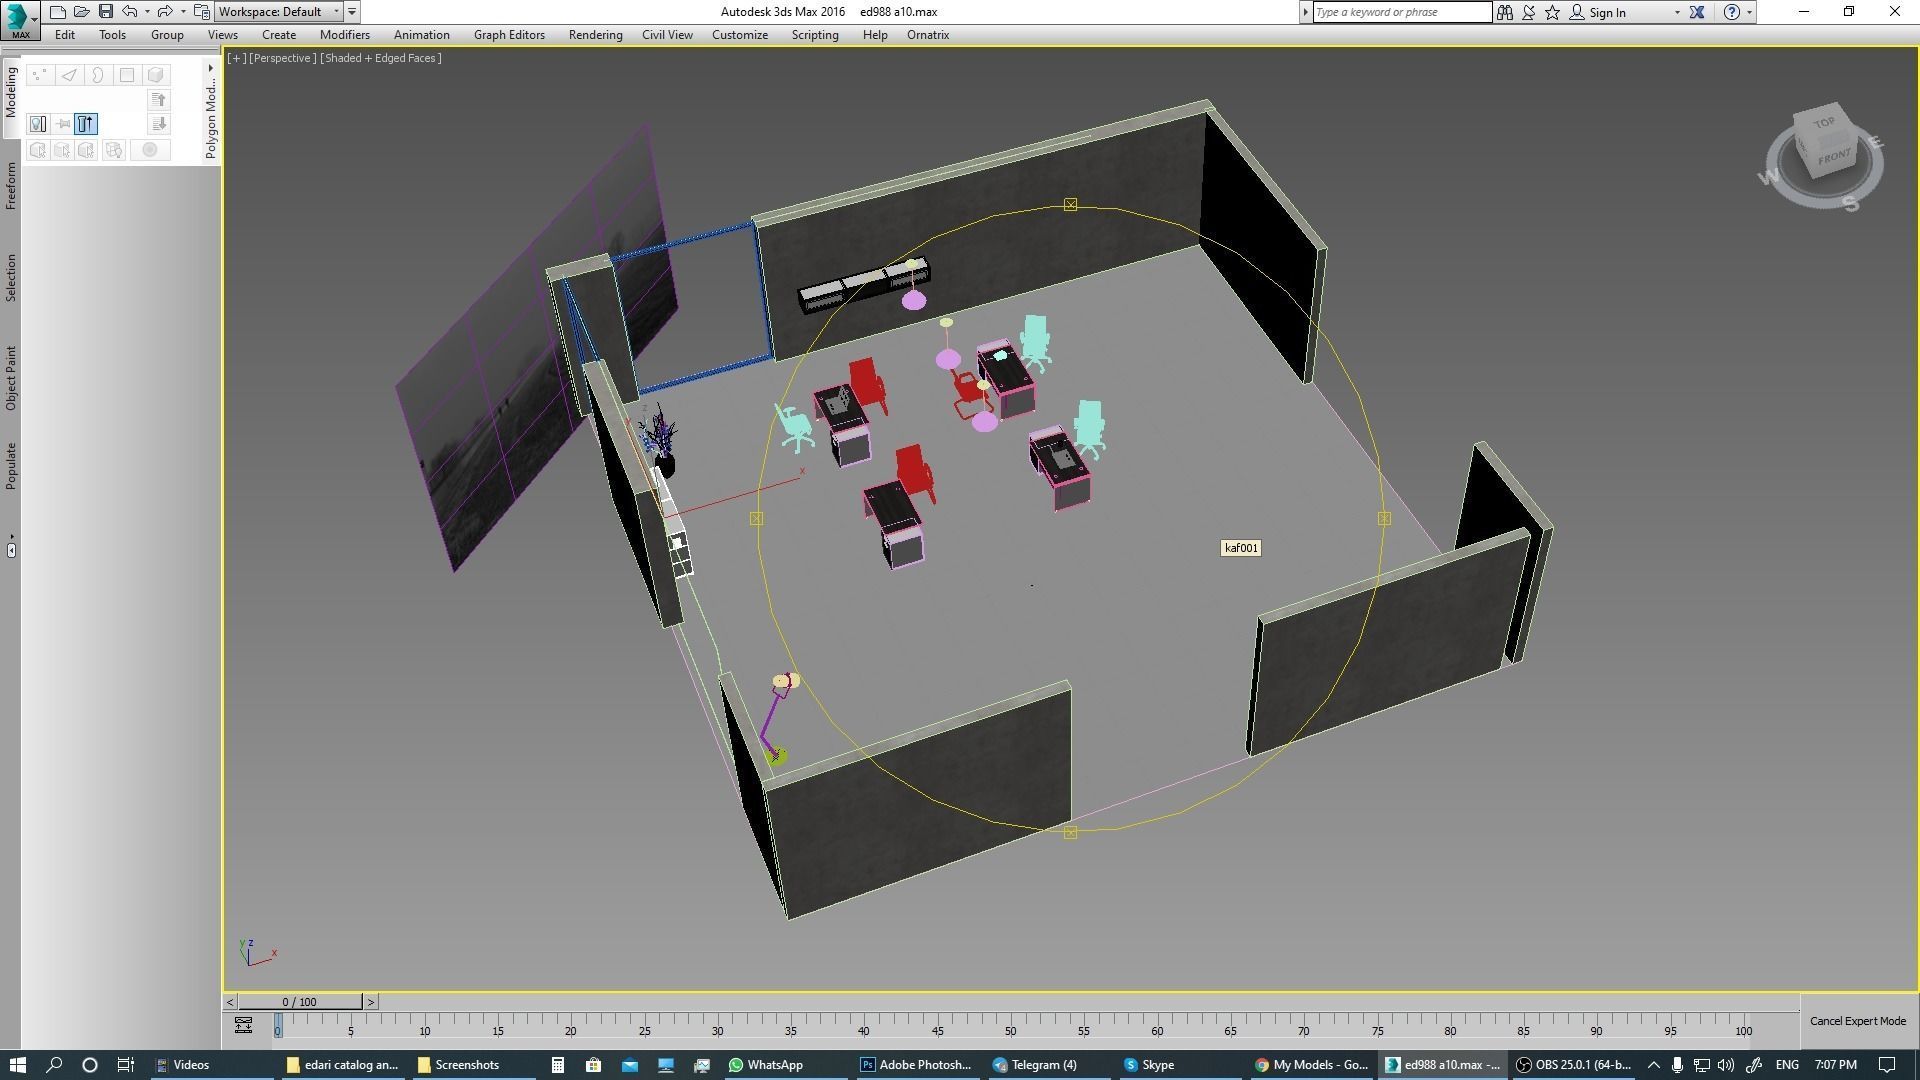The width and height of the screenshot is (1920, 1080).
Task: Click the Autodesk Exchange X icon
Action: click(1697, 12)
